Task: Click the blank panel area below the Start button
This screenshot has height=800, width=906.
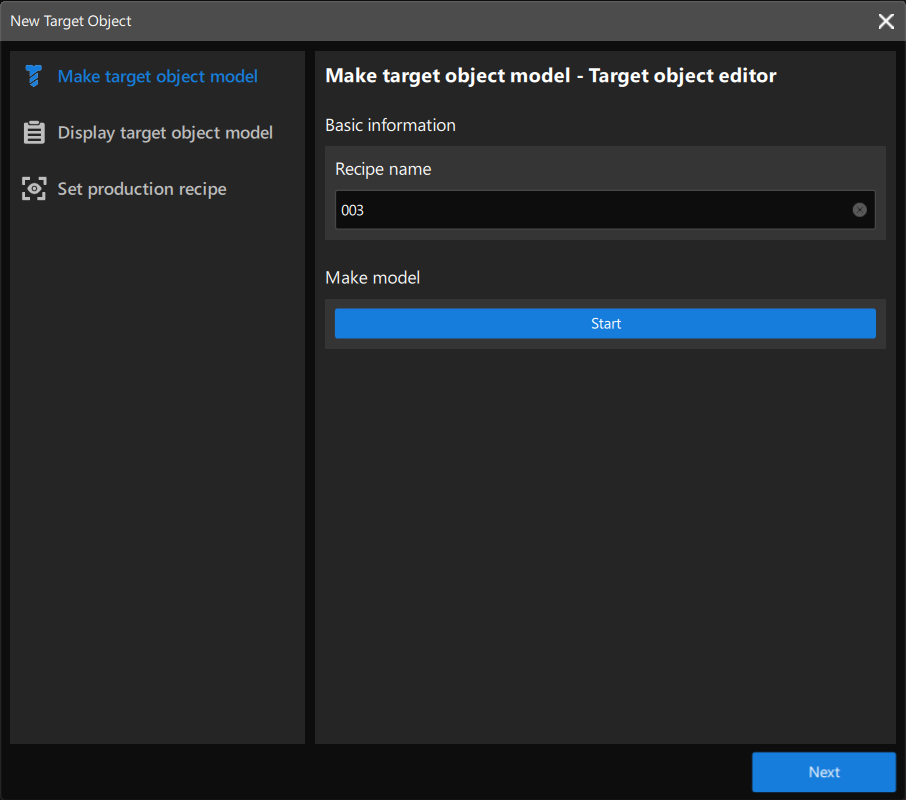Action: 605,540
